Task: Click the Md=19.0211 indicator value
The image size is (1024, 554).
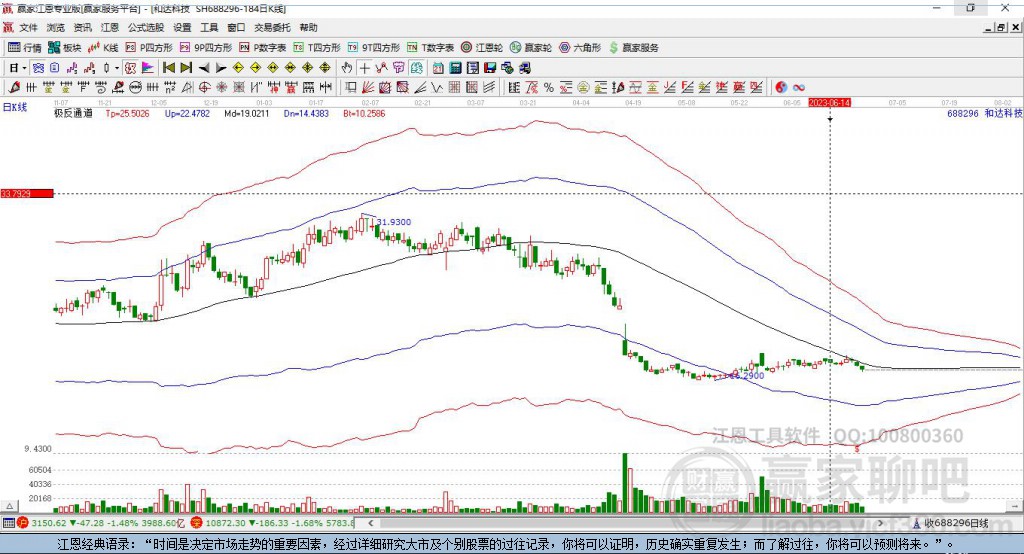Action: (x=247, y=114)
